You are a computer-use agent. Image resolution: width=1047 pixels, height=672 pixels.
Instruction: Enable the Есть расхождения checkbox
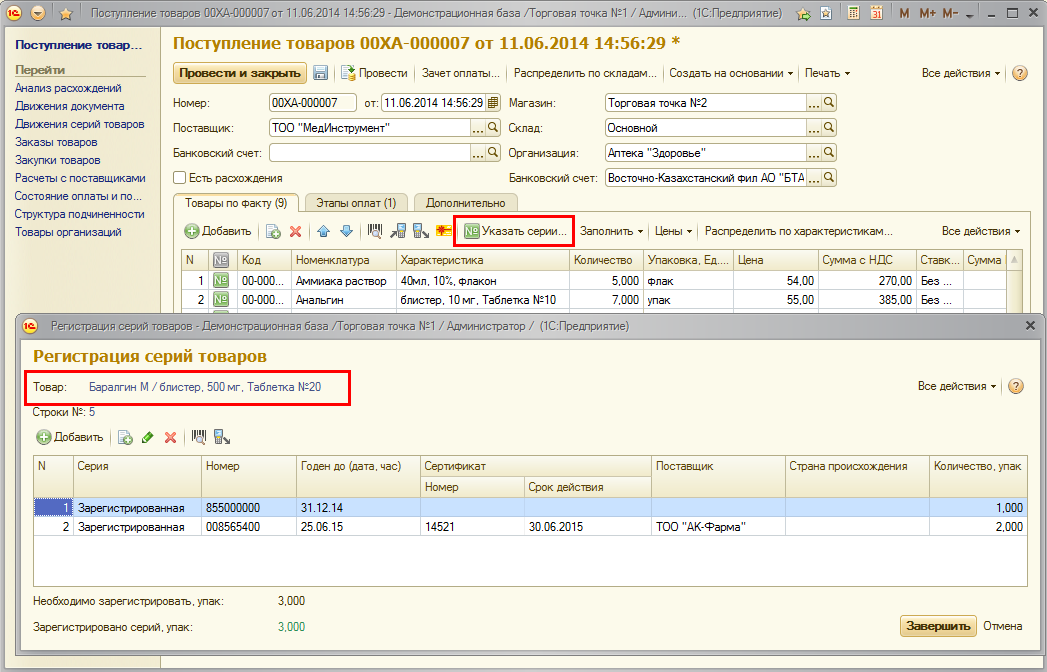(x=180, y=178)
